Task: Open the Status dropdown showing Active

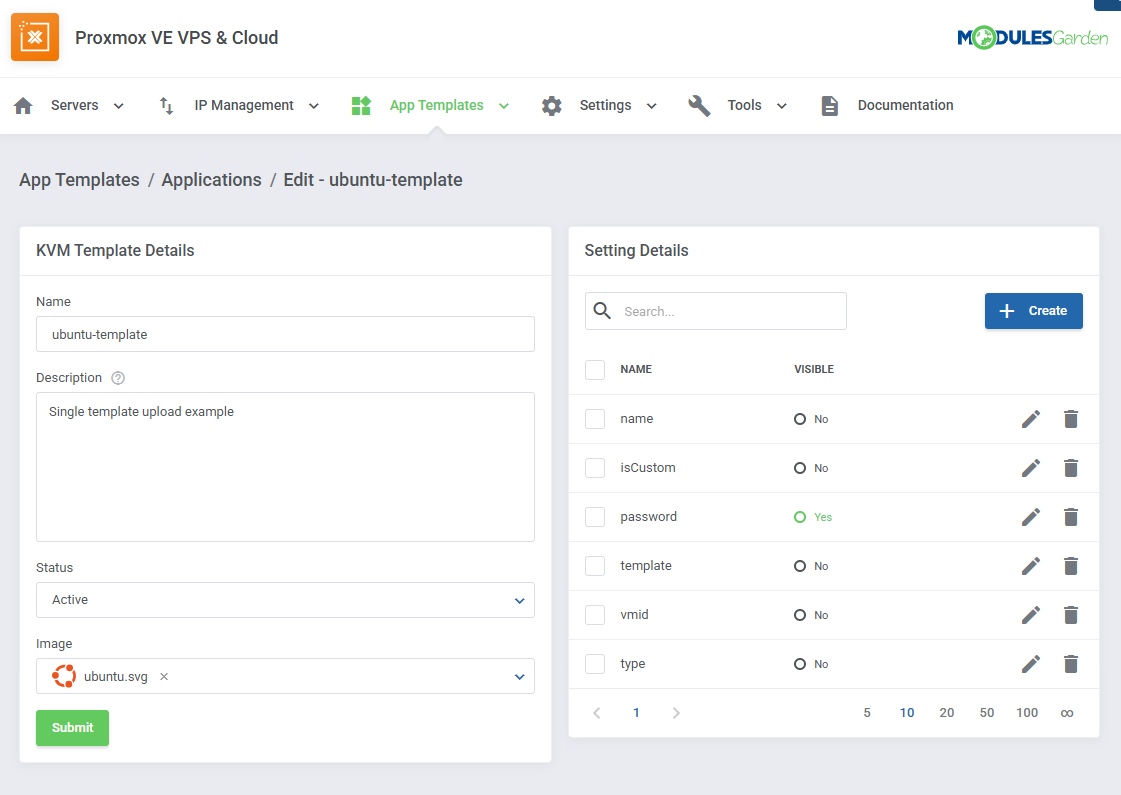Action: pos(285,600)
